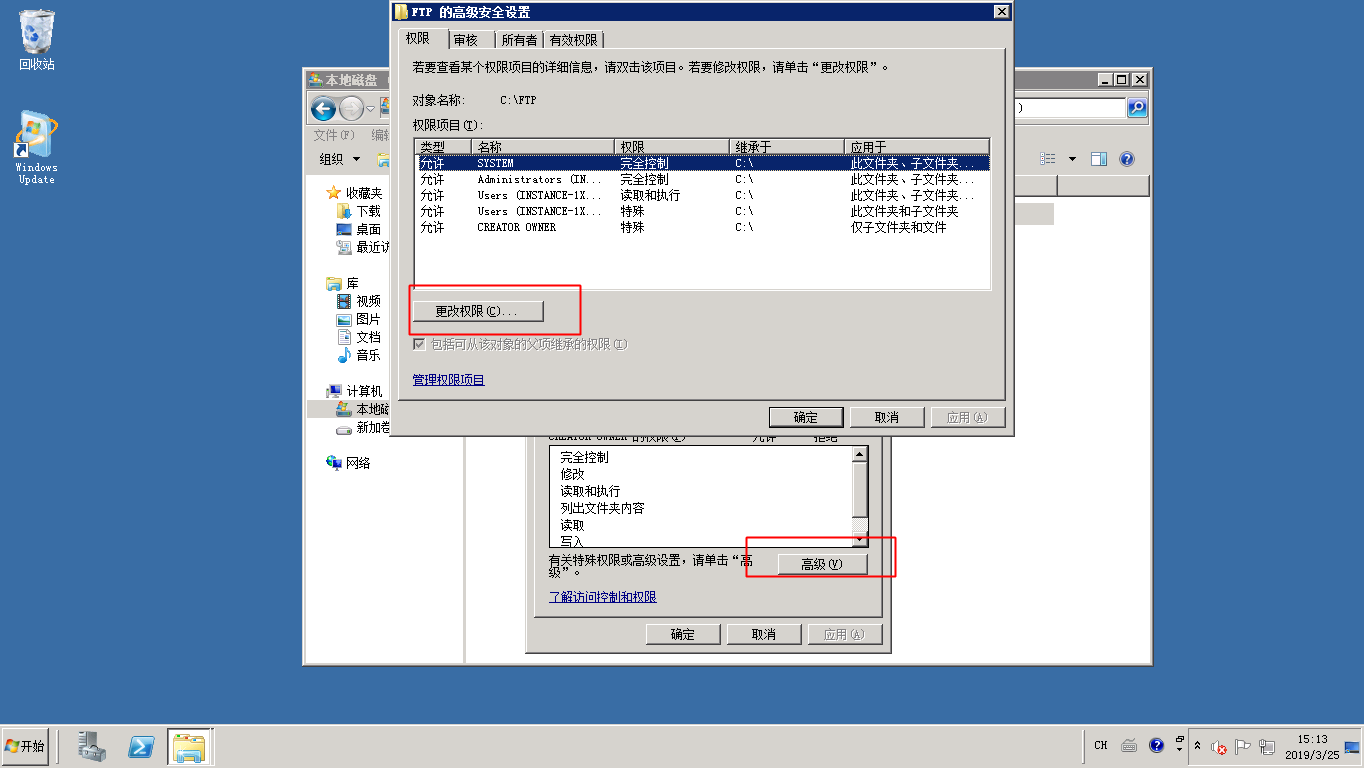Click the Explorer help question mark icon

coord(1127,159)
